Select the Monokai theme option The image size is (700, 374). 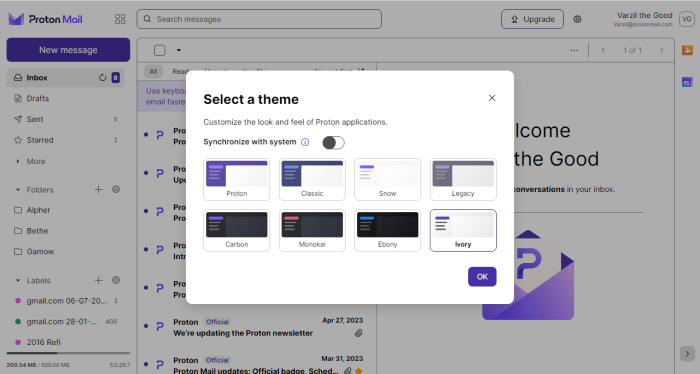point(312,230)
